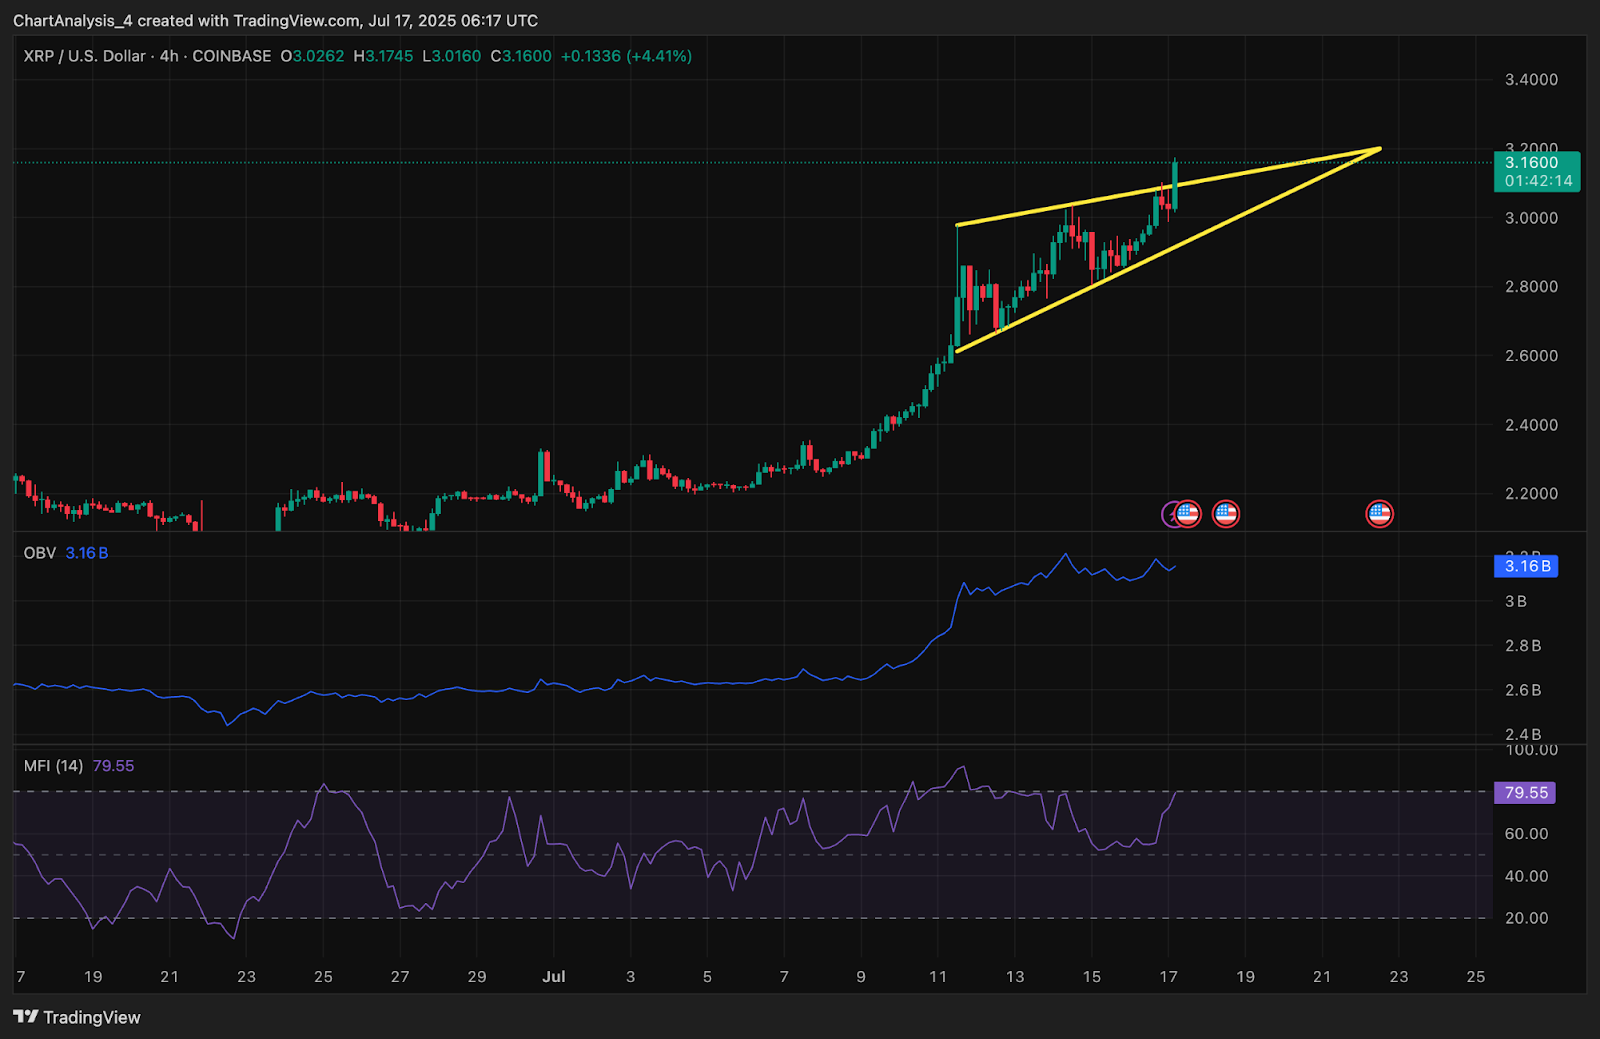This screenshot has width=1600, height=1039.
Task: Click the 27 date on the time axis
Action: coord(400,977)
